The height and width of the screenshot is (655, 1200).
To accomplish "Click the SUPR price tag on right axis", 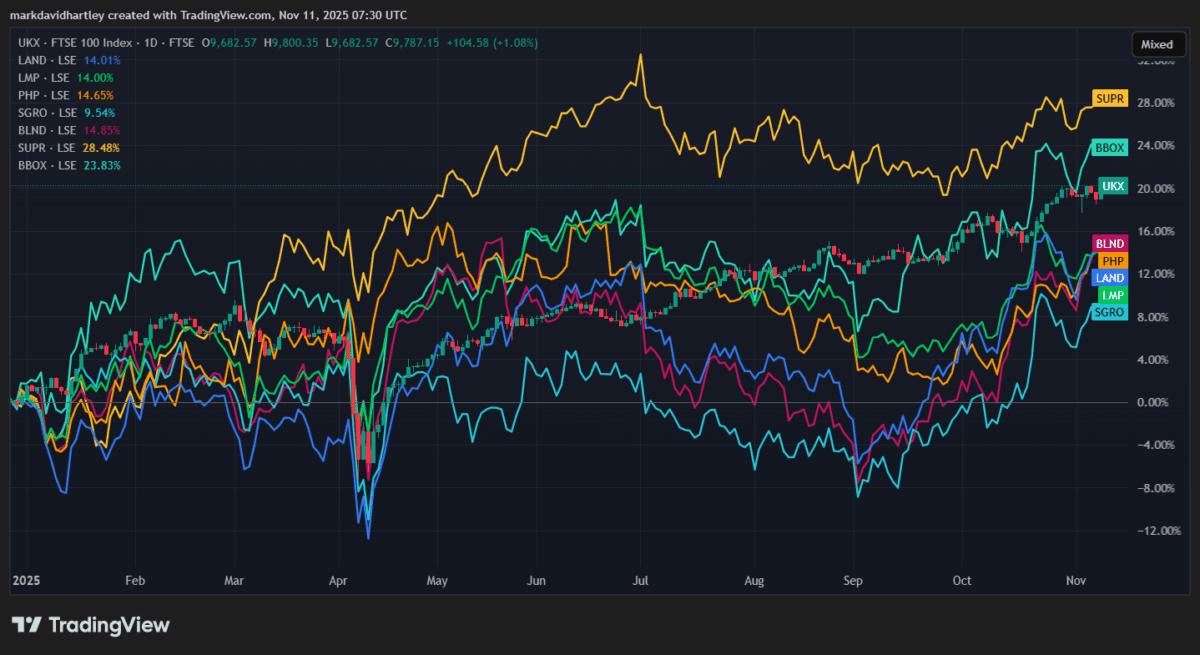I will (1110, 99).
